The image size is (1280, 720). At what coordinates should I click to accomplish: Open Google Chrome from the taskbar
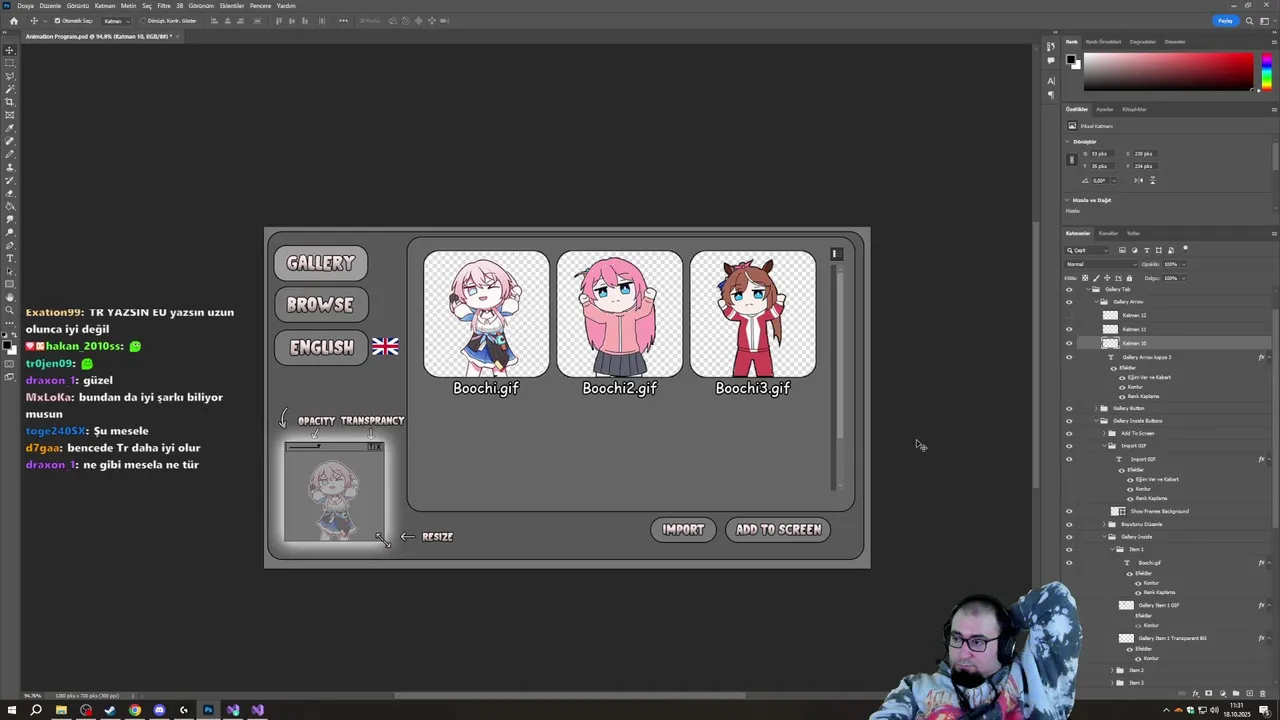tap(135, 710)
